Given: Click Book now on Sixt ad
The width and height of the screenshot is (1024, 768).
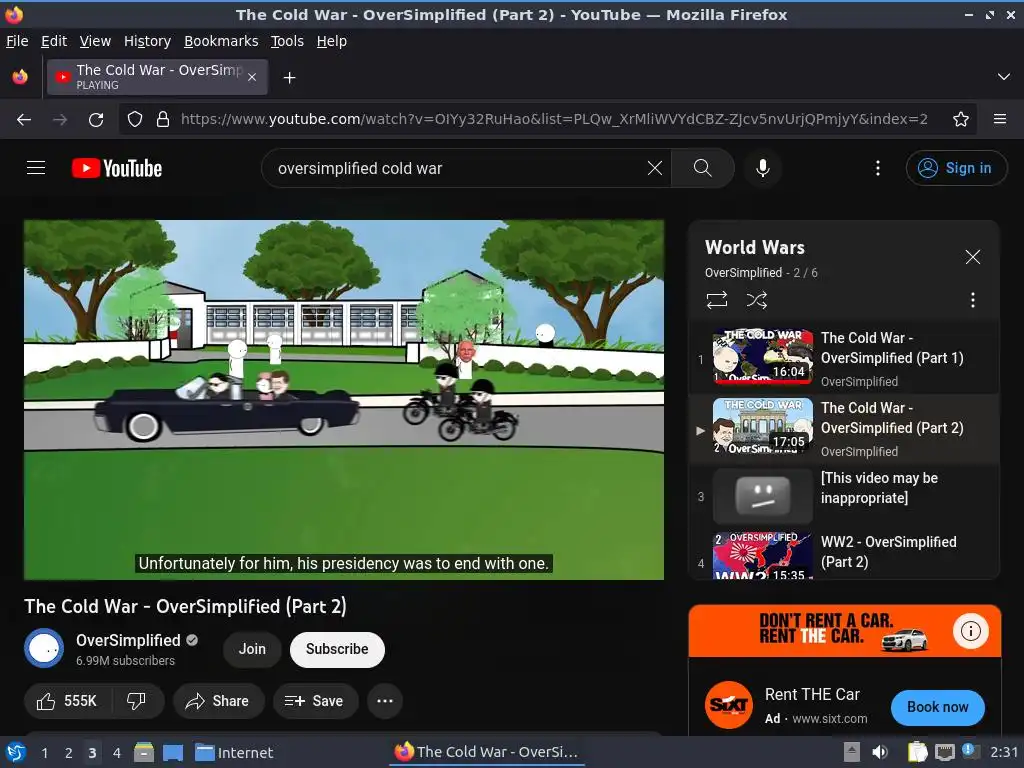Looking at the screenshot, I should tap(937, 707).
